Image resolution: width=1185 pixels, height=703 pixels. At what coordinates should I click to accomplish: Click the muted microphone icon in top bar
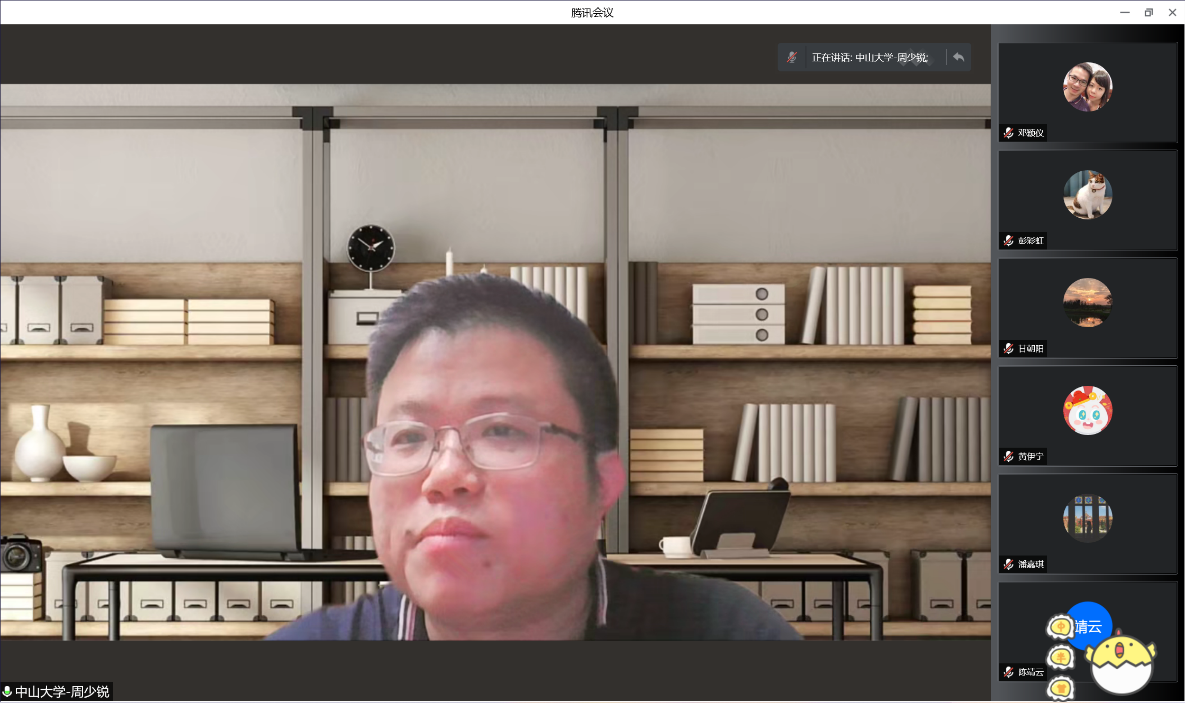pyautogui.click(x=792, y=58)
